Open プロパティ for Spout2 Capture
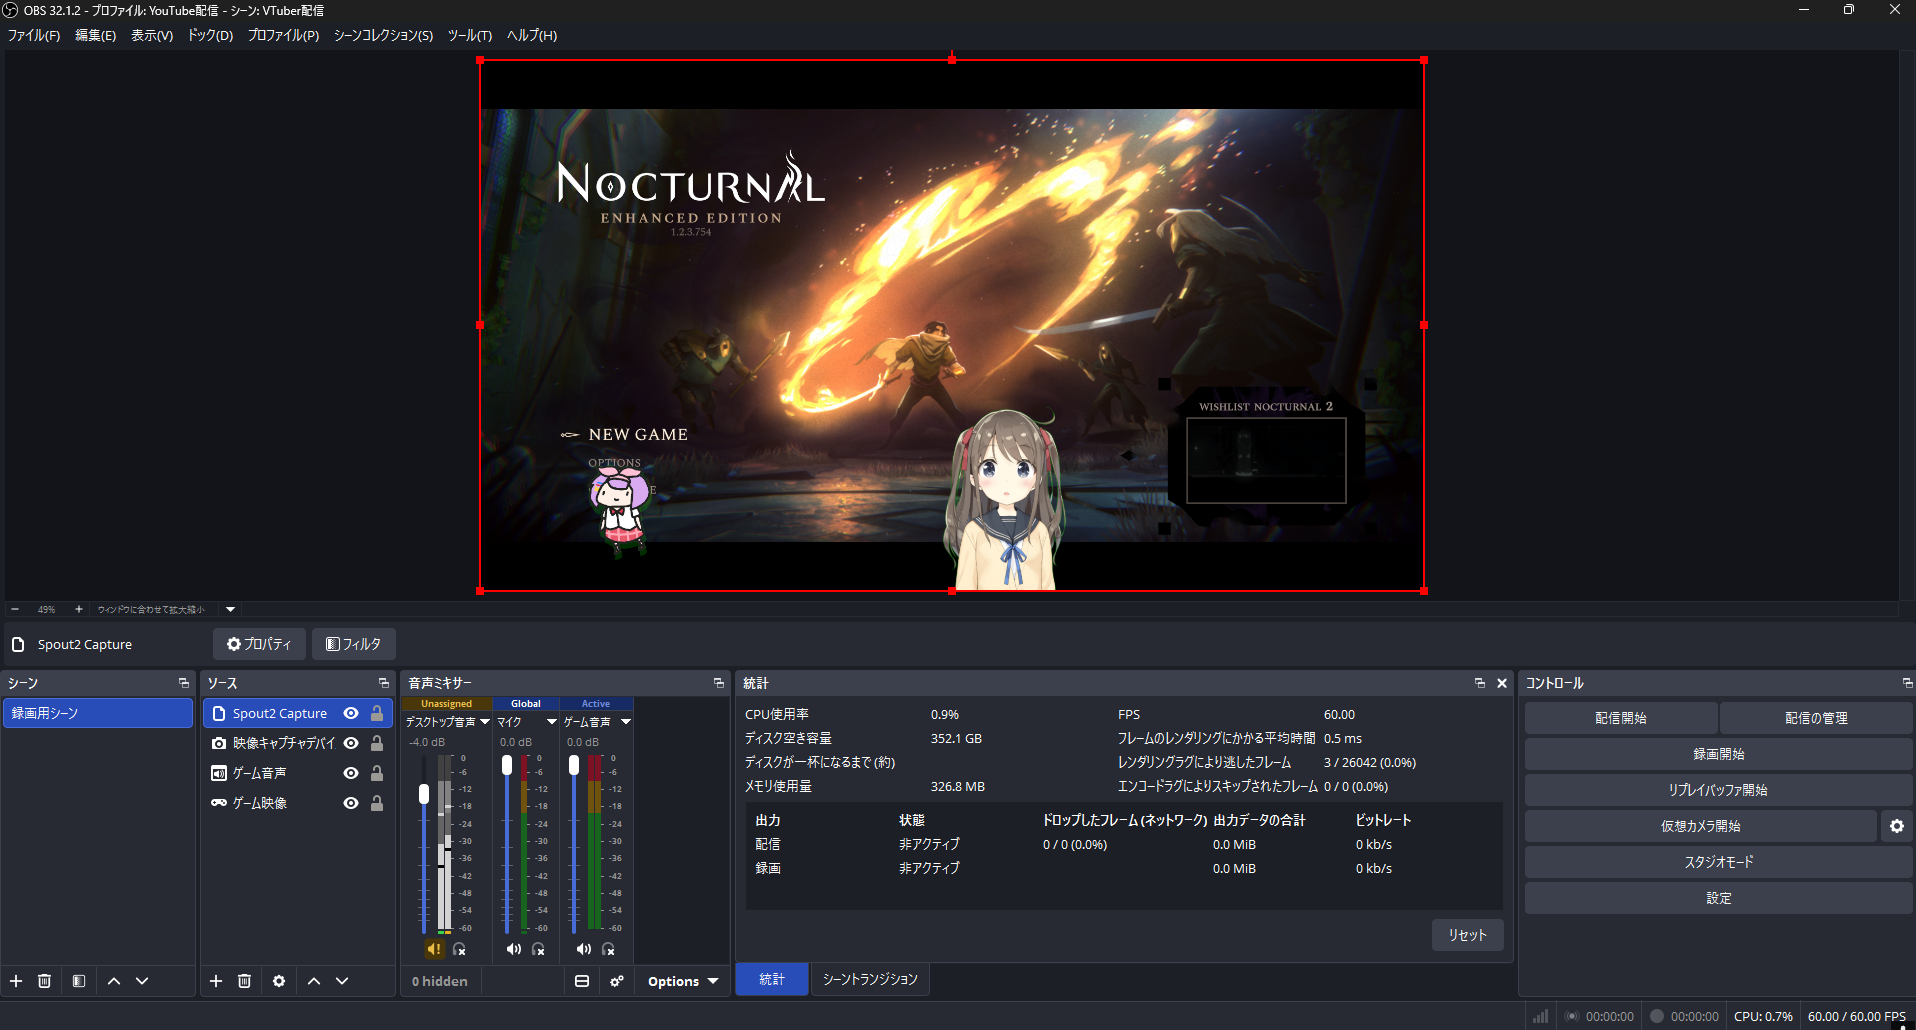 tap(259, 644)
